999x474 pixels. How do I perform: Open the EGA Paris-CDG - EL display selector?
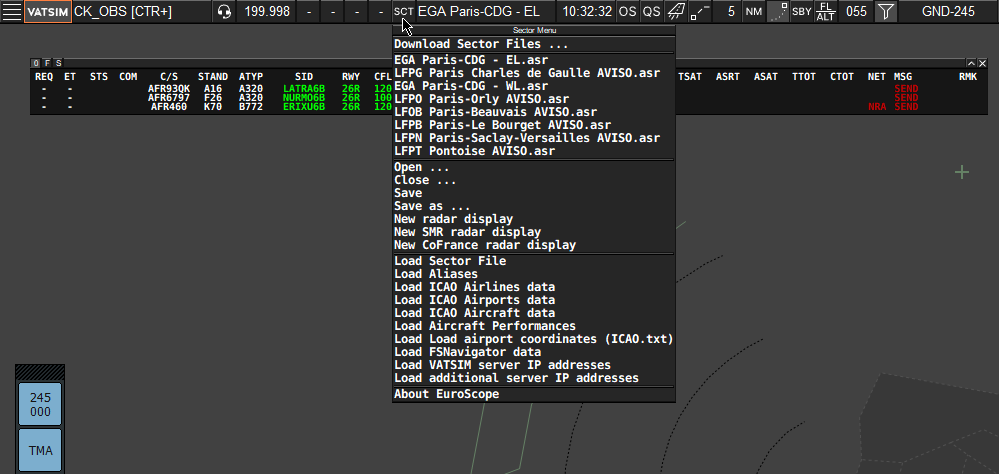485,11
